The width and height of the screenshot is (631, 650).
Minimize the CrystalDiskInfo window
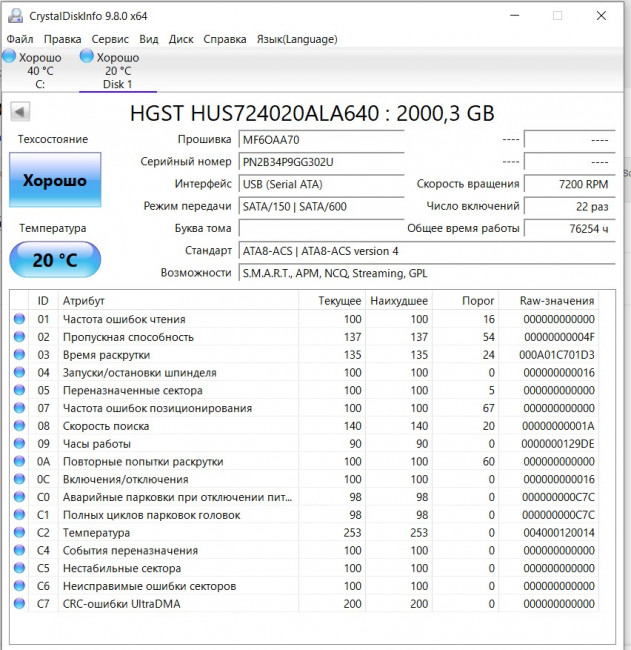tap(515, 16)
